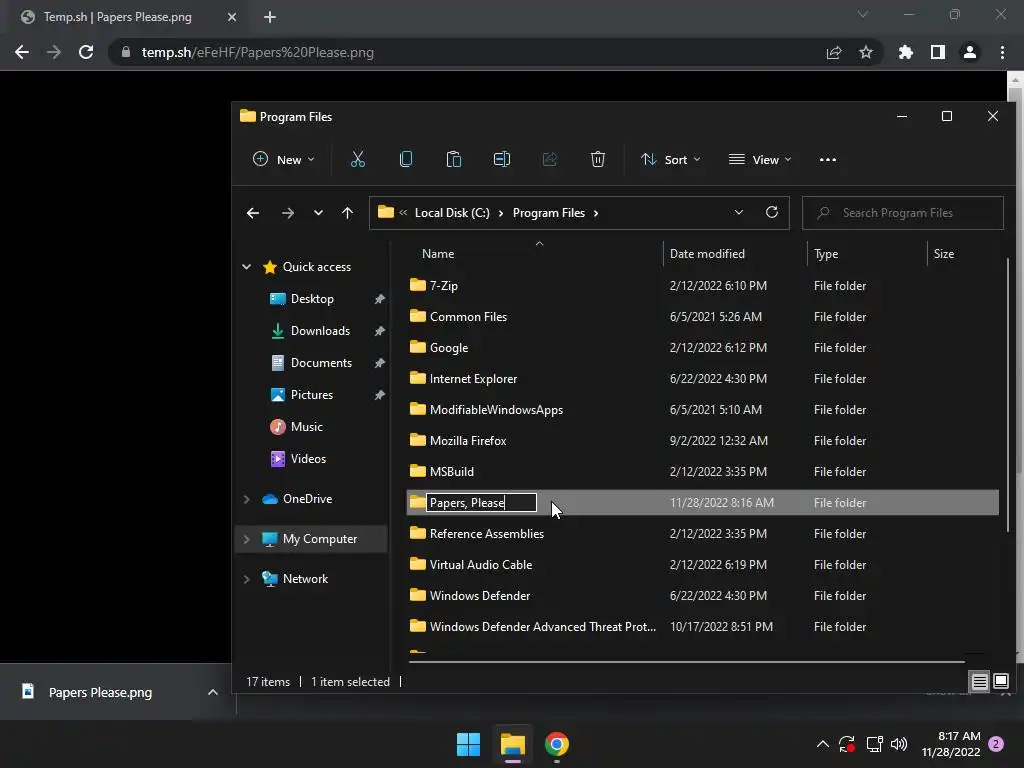The width and height of the screenshot is (1024, 768).
Task: Click the Delete trash can icon
Action: [598, 159]
